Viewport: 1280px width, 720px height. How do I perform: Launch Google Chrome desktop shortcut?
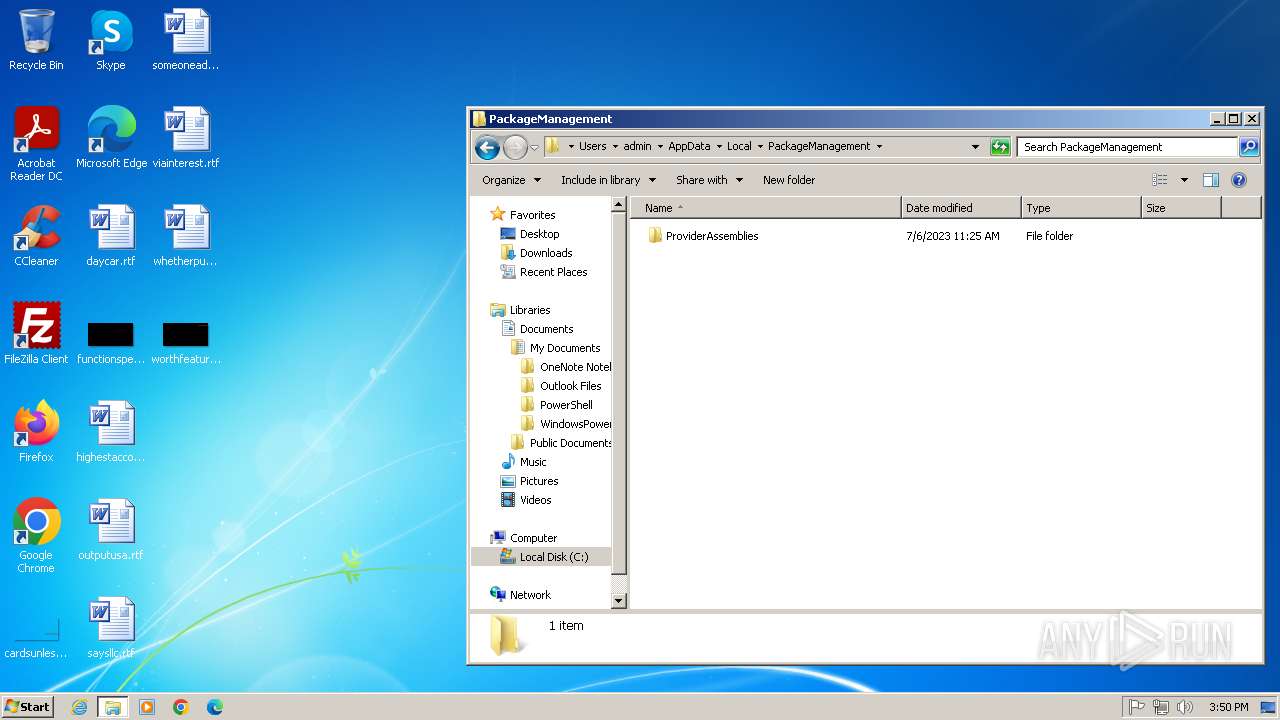point(36,535)
